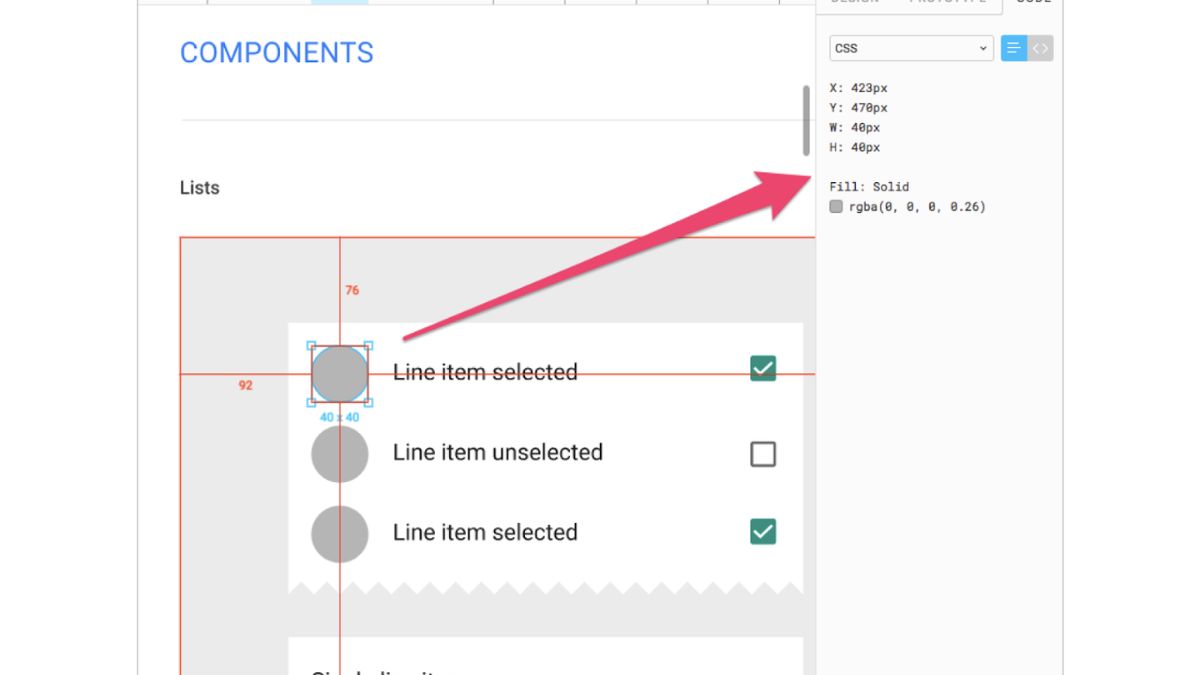
Task: Click the 'COMPONENTS' heading
Action: (277, 53)
